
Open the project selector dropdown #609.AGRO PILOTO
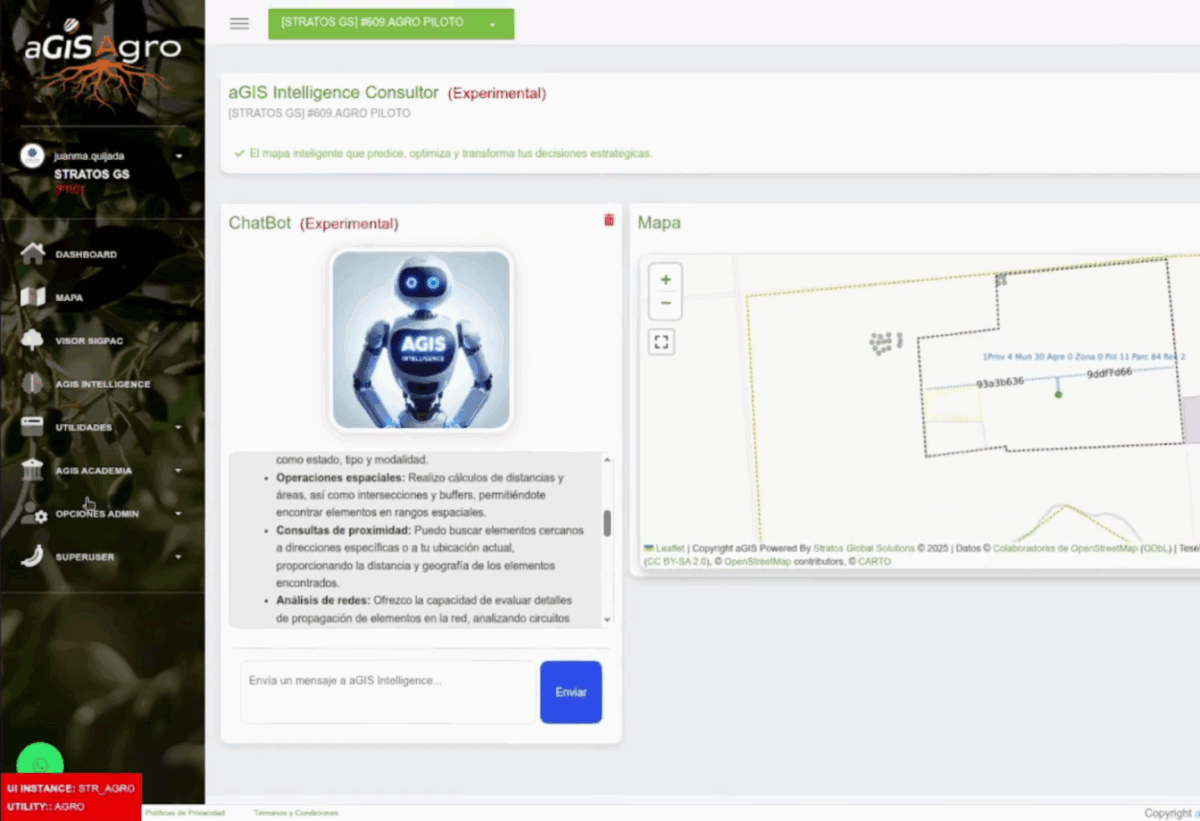point(391,24)
